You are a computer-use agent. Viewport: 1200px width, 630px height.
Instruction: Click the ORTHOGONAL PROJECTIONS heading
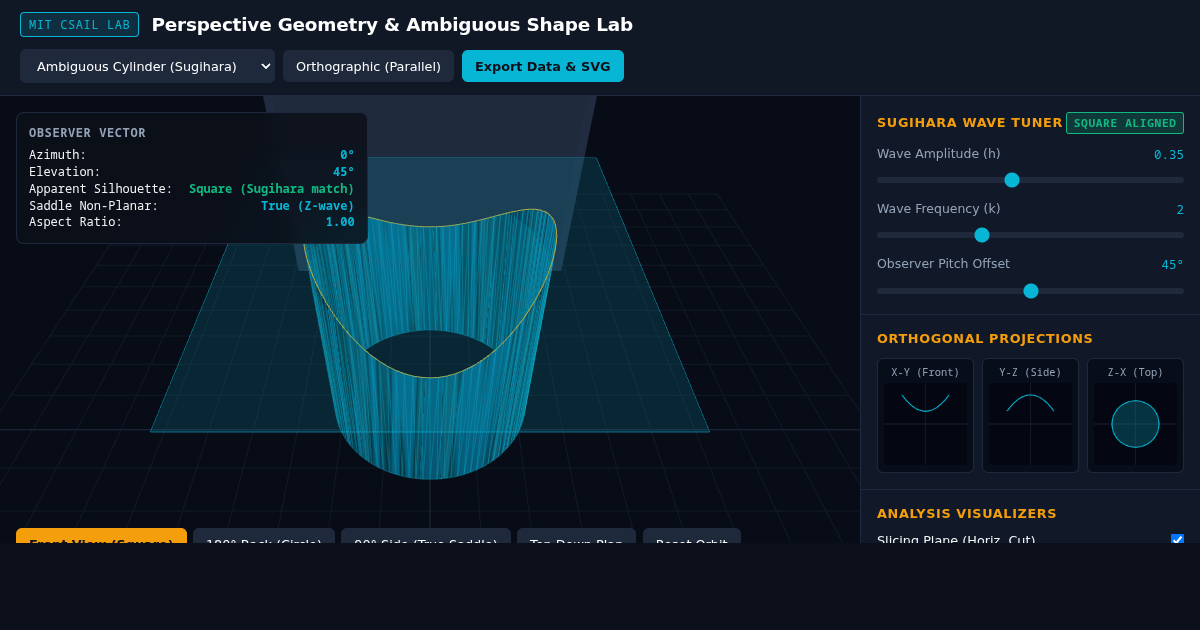[985, 339]
